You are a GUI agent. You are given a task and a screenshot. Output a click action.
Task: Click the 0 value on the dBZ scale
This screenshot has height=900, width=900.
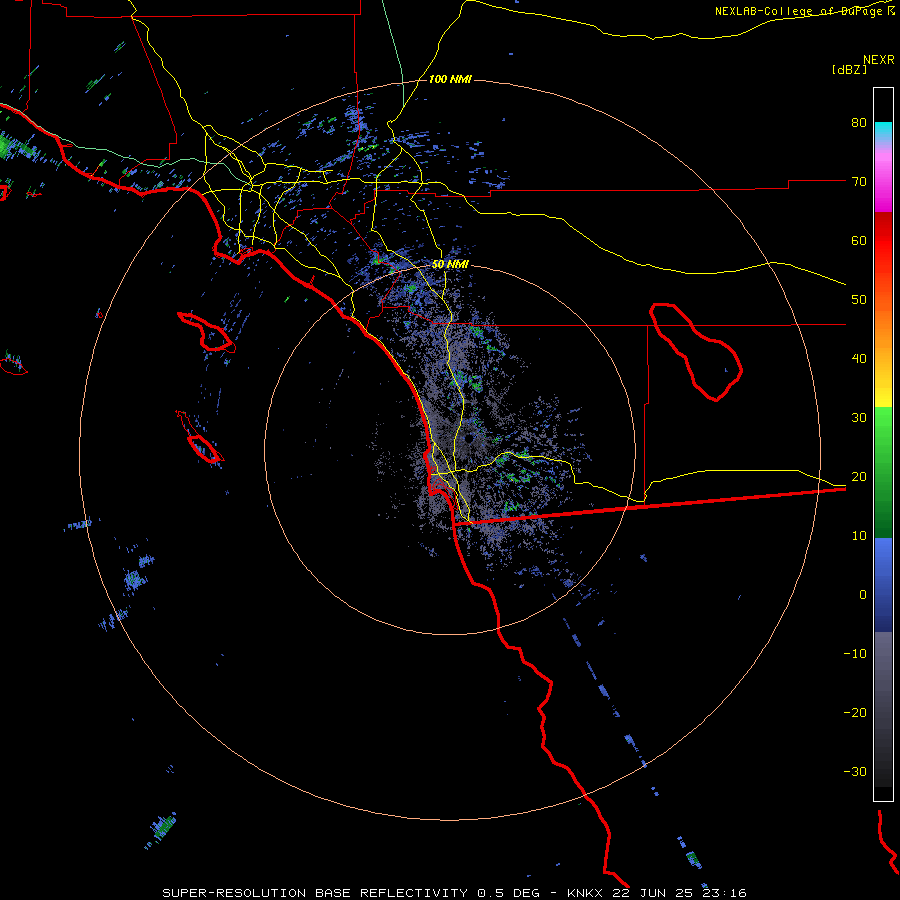863,595
